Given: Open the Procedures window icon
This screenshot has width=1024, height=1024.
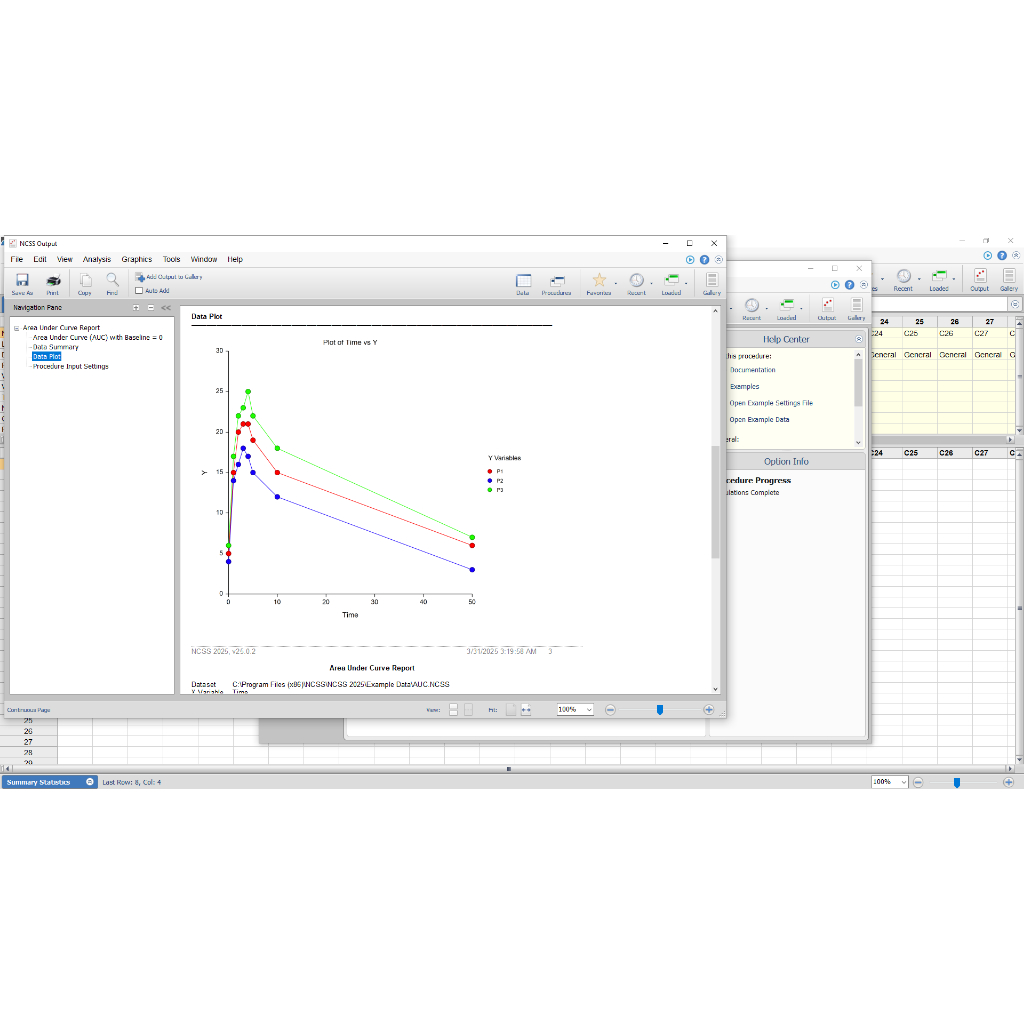Looking at the screenshot, I should (556, 282).
